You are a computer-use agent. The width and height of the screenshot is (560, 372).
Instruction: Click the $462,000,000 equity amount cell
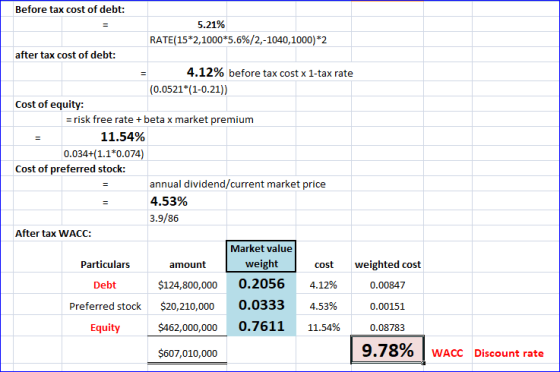(187, 327)
